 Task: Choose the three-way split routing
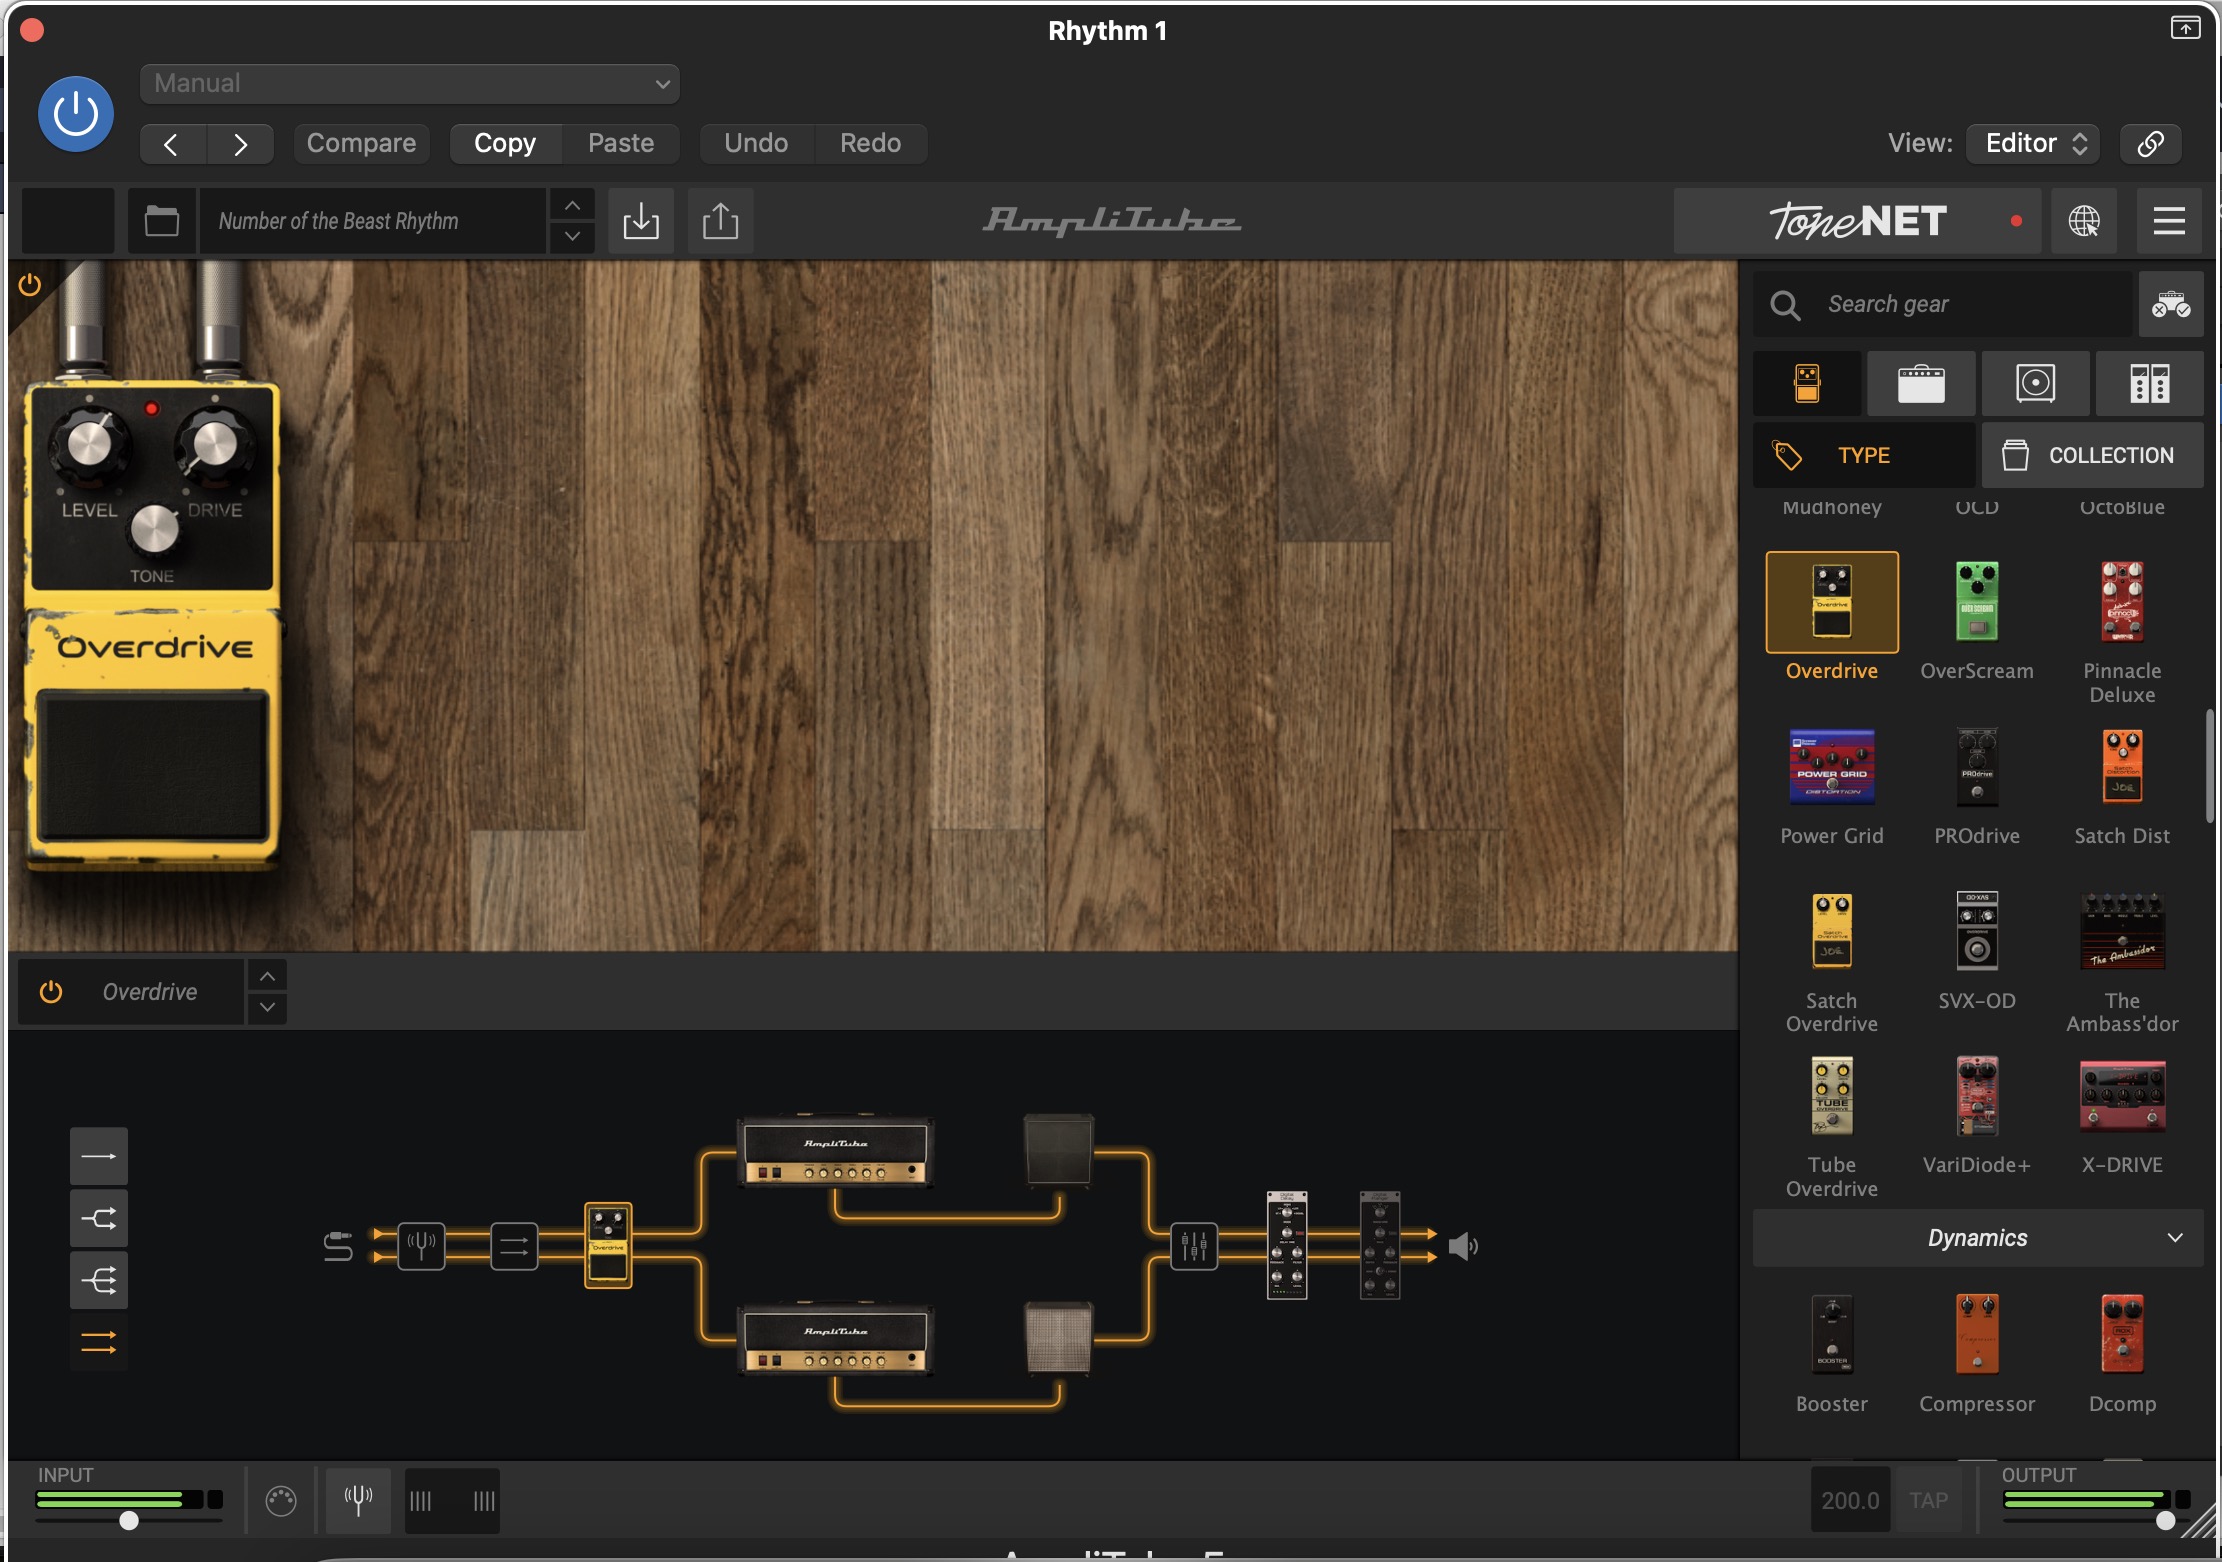pyautogui.click(x=99, y=1280)
